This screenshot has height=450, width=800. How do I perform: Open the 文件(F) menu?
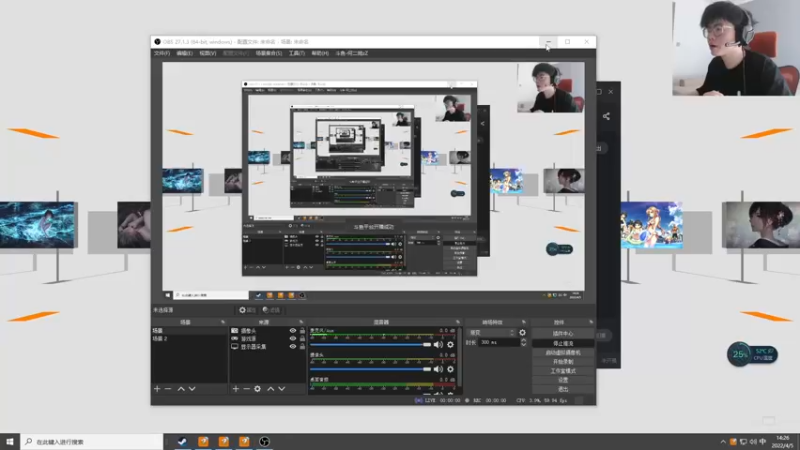(x=162, y=54)
